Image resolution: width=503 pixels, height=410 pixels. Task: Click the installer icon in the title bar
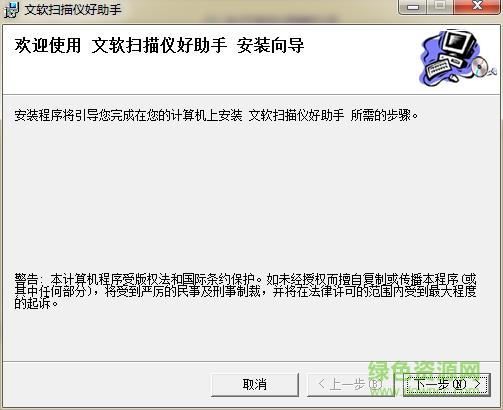click(x=11, y=10)
